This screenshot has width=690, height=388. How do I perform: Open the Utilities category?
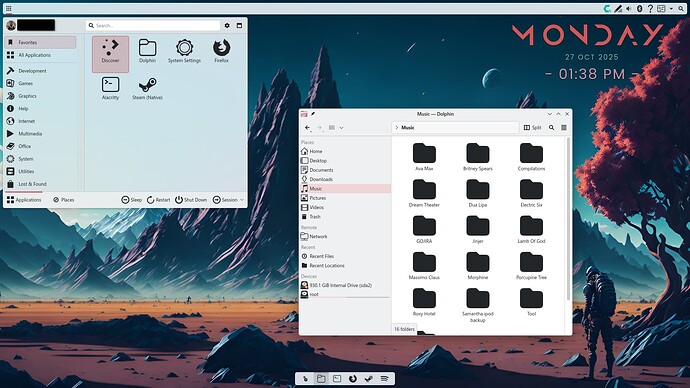pos(40,171)
